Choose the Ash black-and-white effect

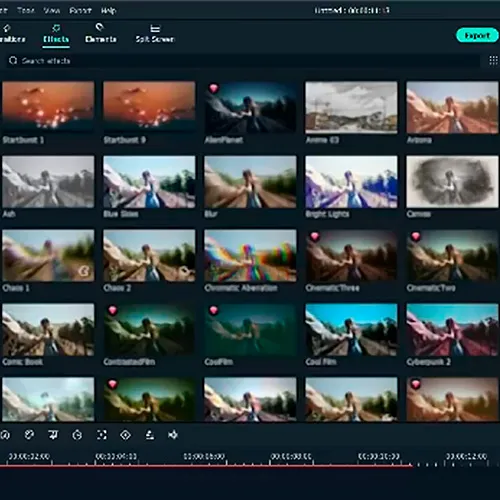coord(48,181)
